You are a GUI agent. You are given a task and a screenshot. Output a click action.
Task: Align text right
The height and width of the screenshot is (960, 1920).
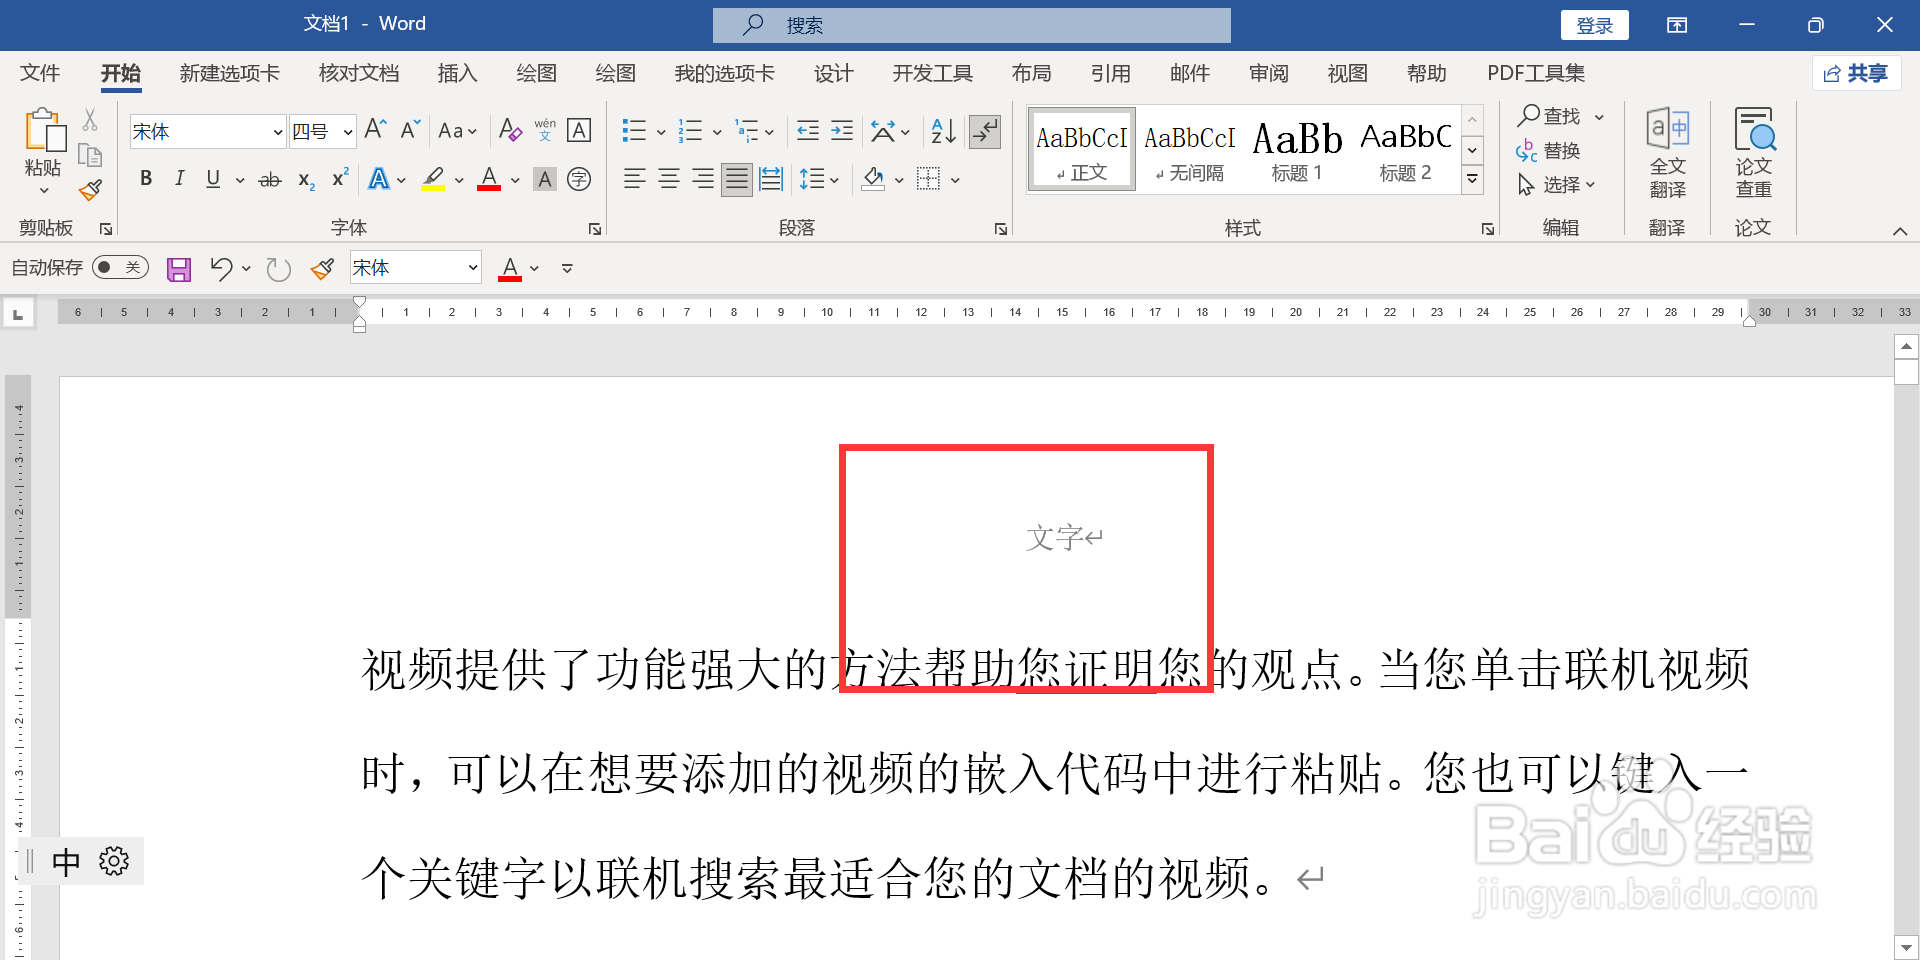703,179
